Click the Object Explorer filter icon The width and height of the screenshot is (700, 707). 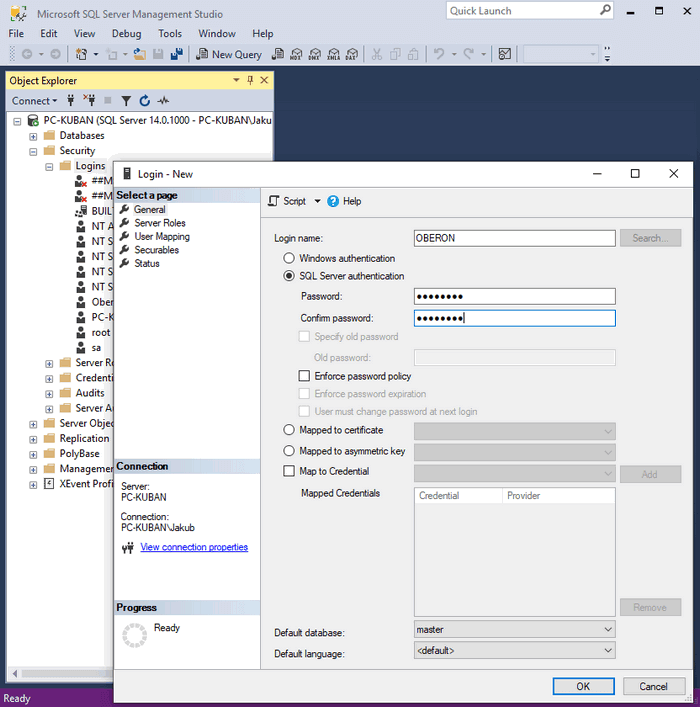[126, 101]
